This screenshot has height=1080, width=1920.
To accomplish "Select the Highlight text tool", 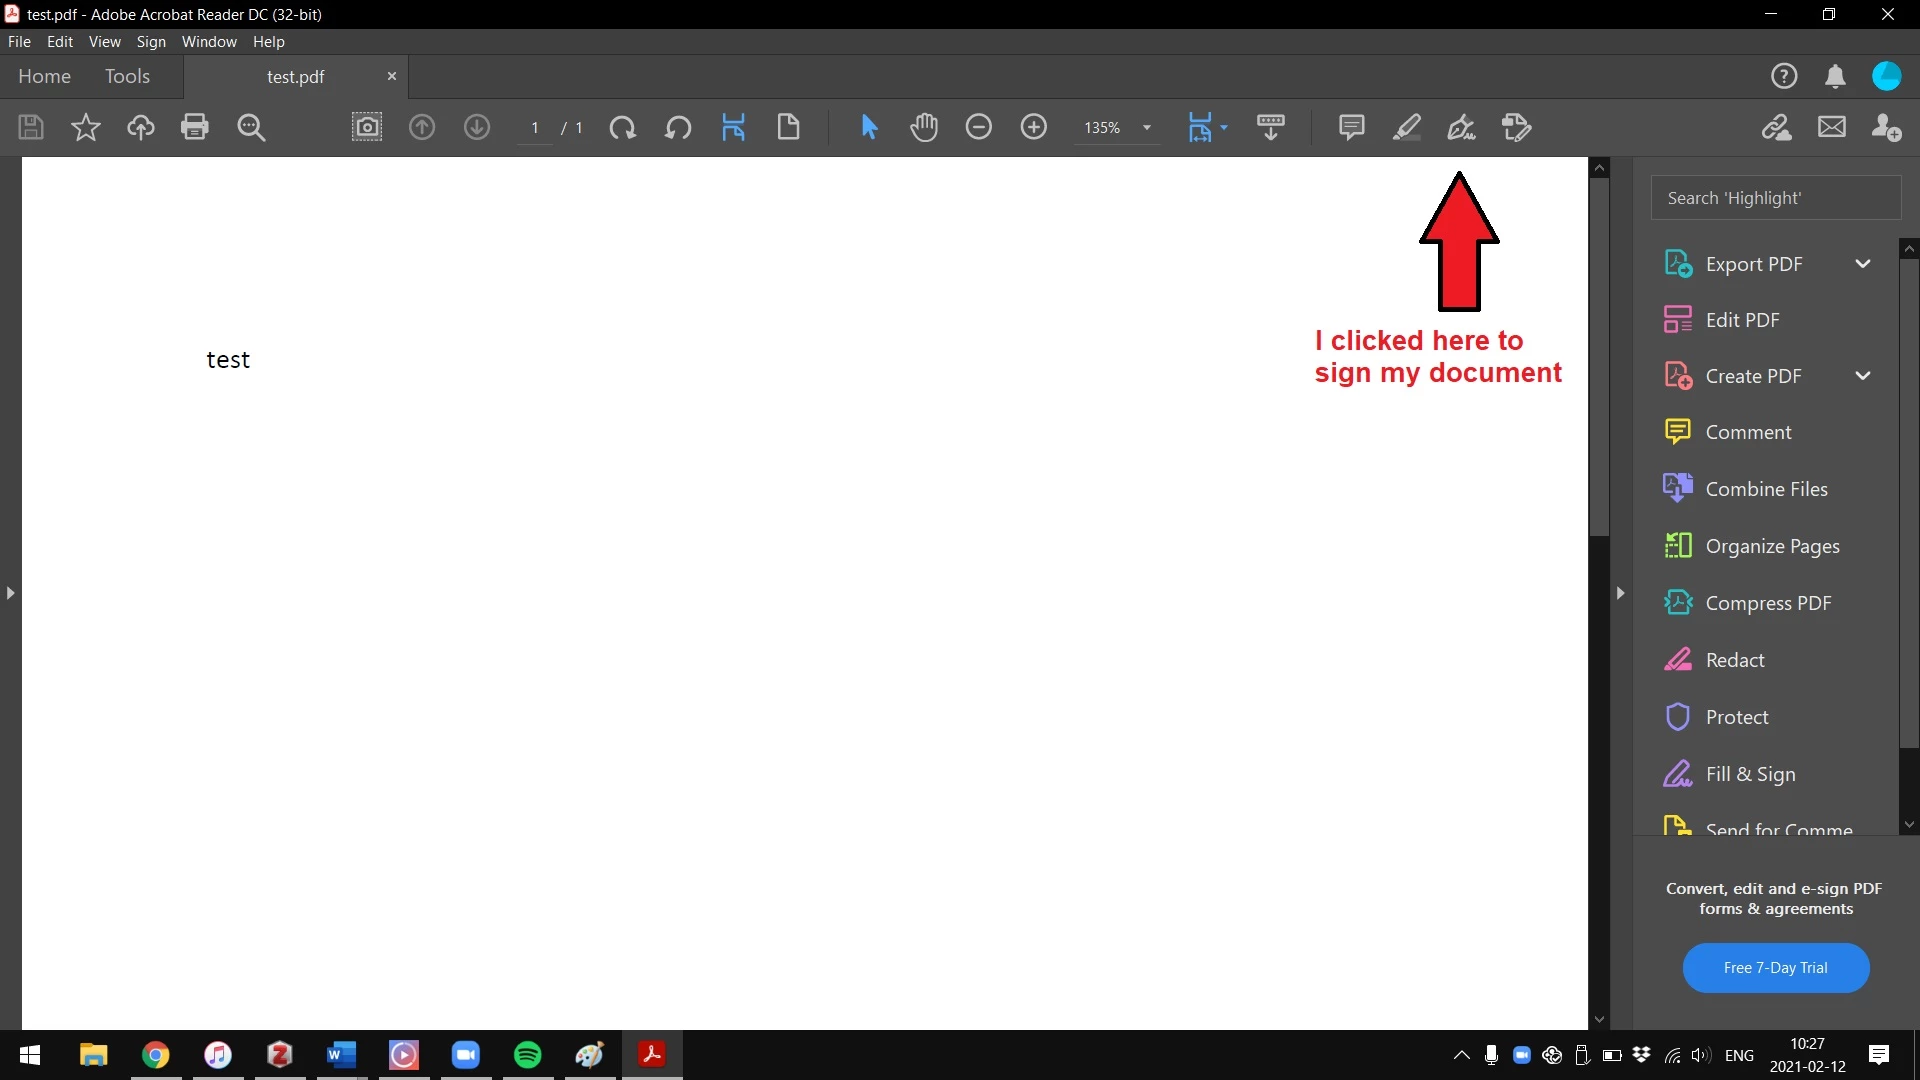I will click(1406, 128).
